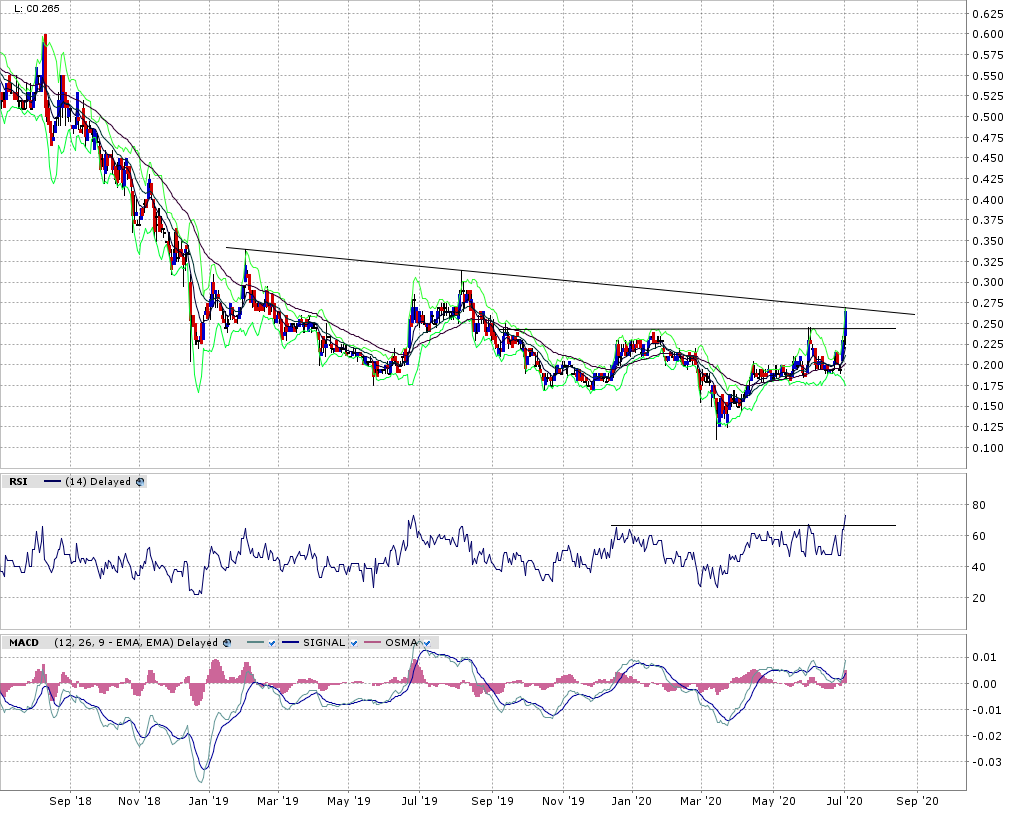The height and width of the screenshot is (815, 1012).
Task: Click the globe icon next to RSI Delayed
Action: click(140, 482)
